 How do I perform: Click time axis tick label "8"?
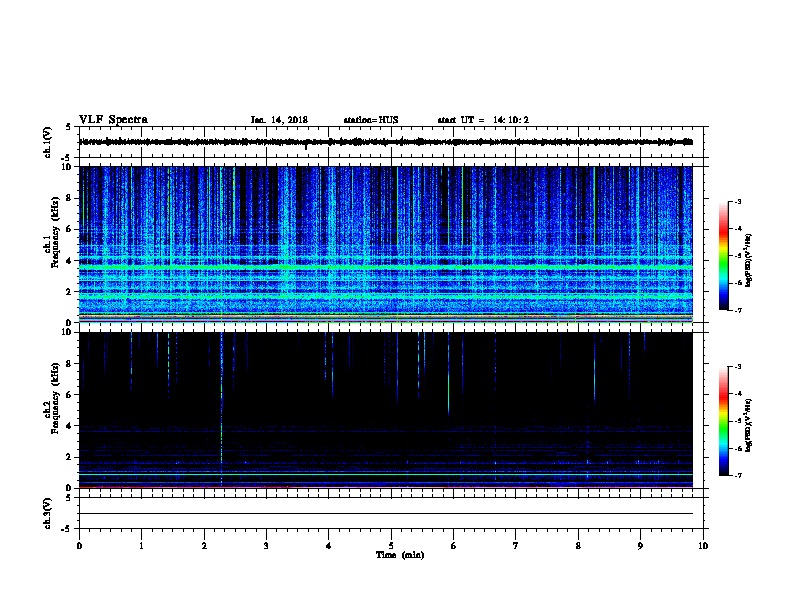578,545
